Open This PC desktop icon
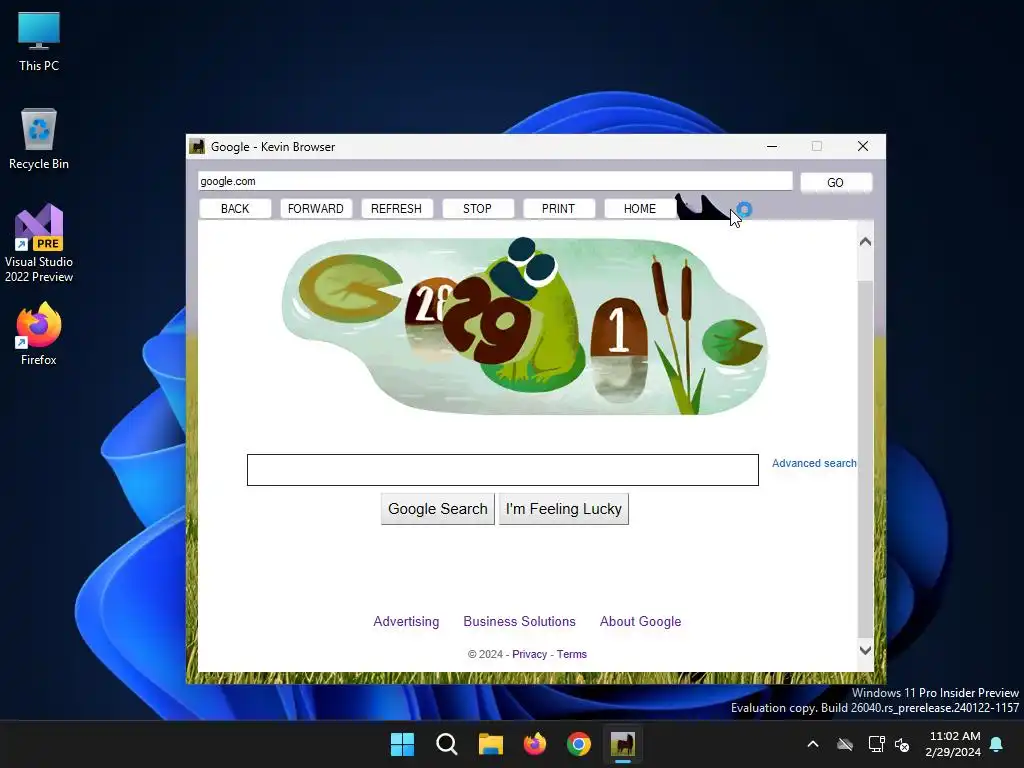The image size is (1024, 768). point(39,42)
